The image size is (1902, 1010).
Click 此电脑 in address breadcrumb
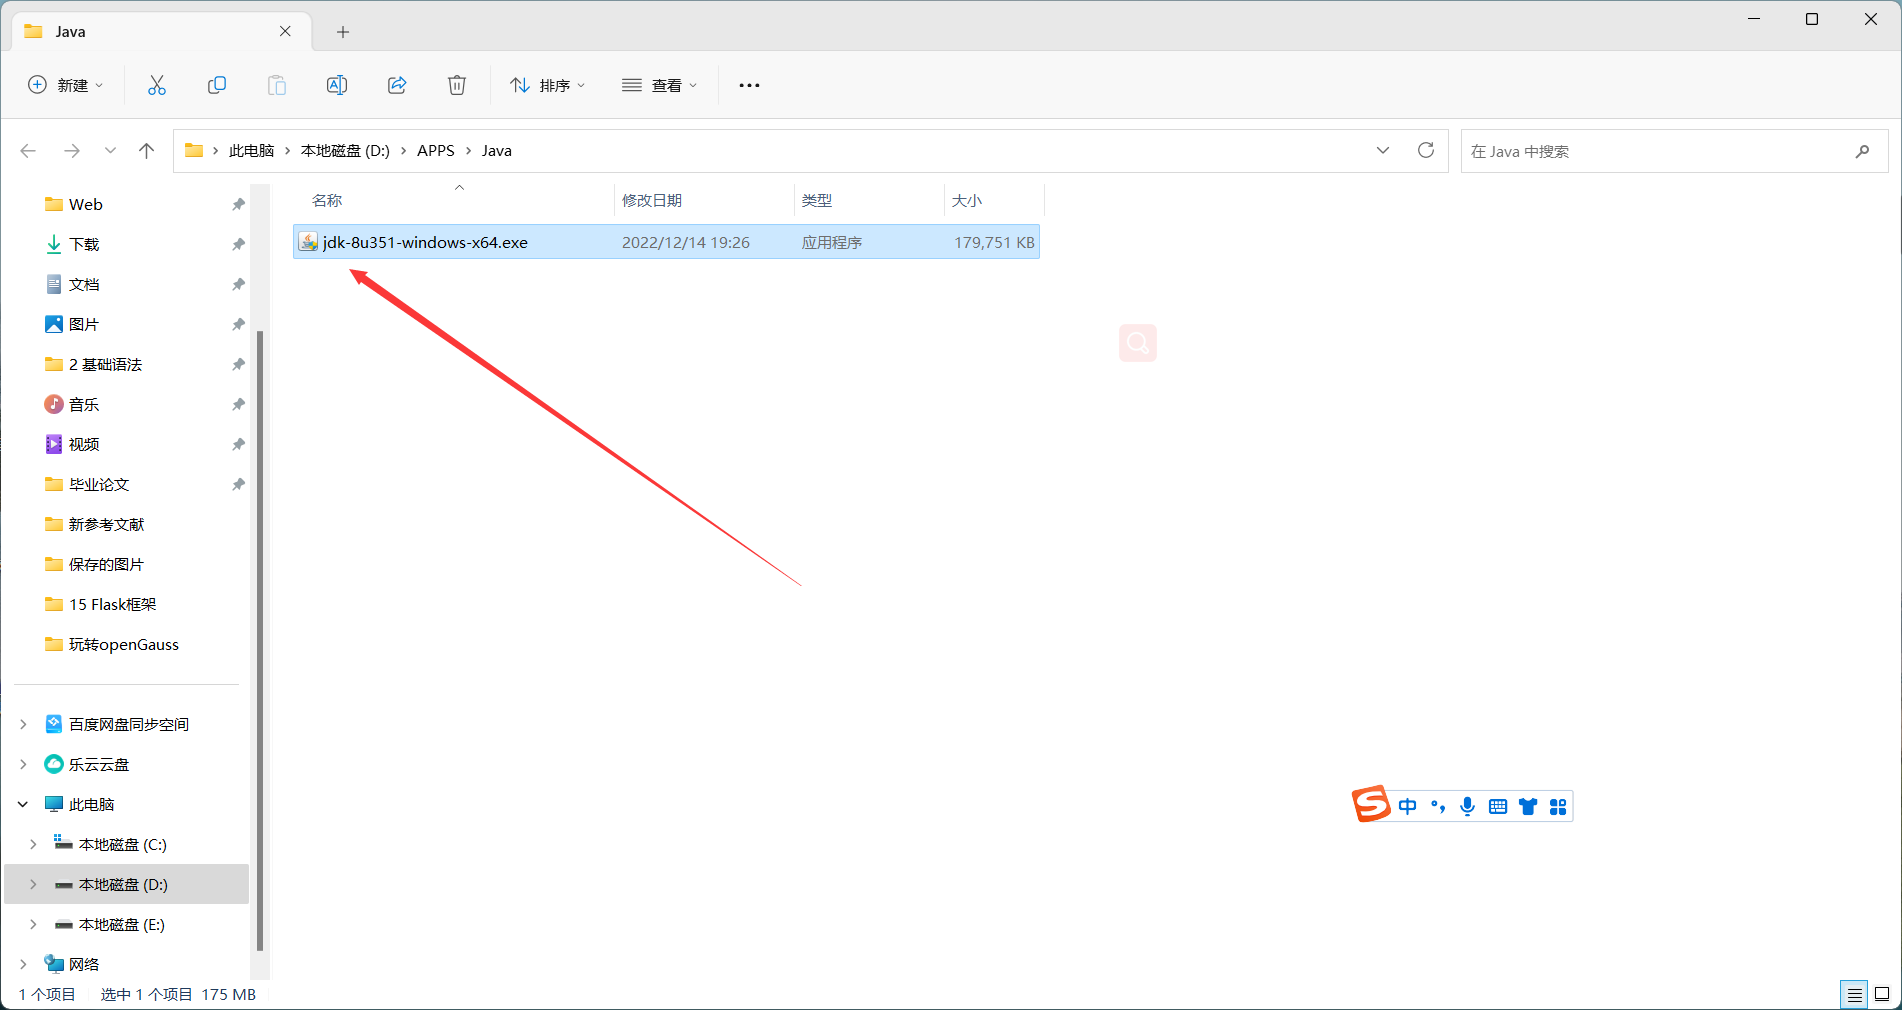pyautogui.click(x=251, y=151)
